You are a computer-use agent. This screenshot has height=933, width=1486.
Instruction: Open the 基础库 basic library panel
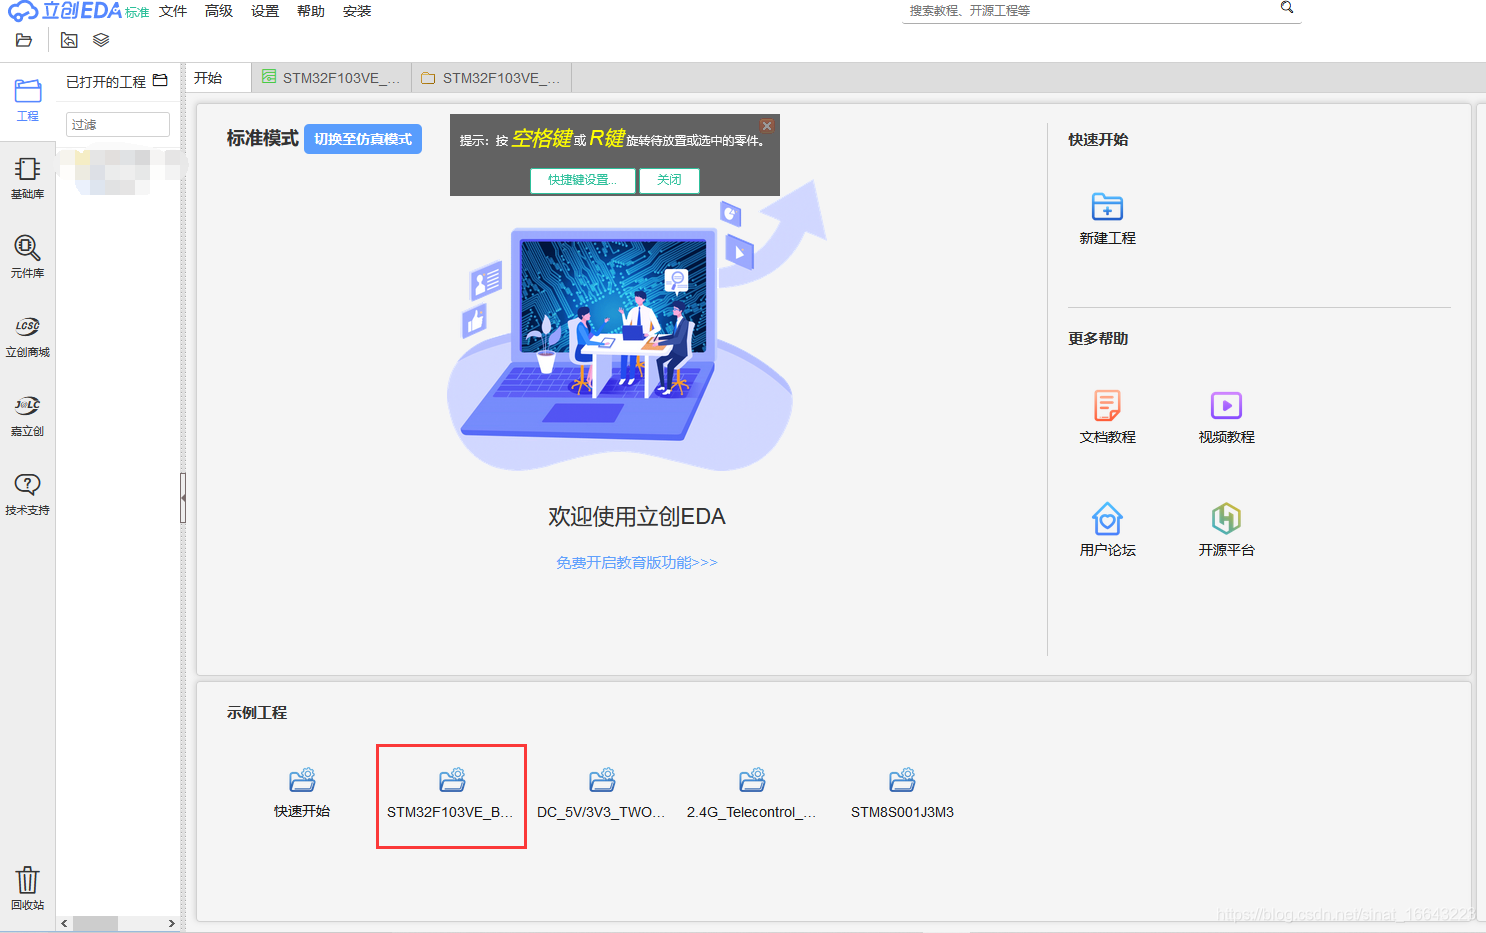click(x=28, y=179)
